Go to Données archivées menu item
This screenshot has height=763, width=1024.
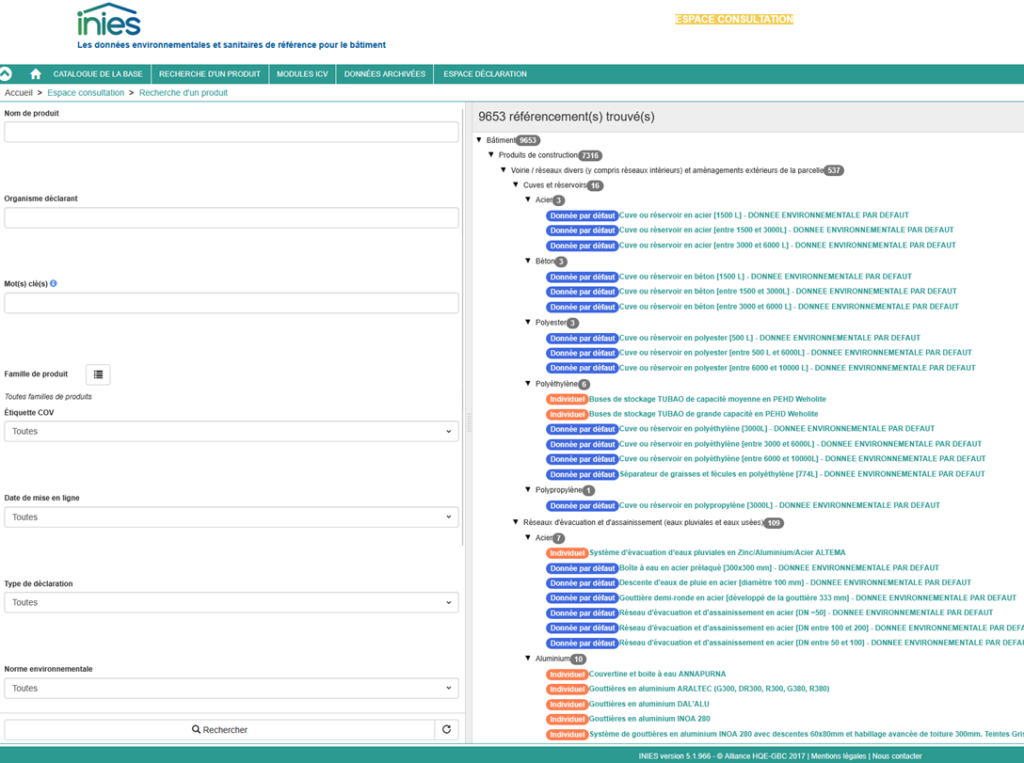click(x=384, y=74)
